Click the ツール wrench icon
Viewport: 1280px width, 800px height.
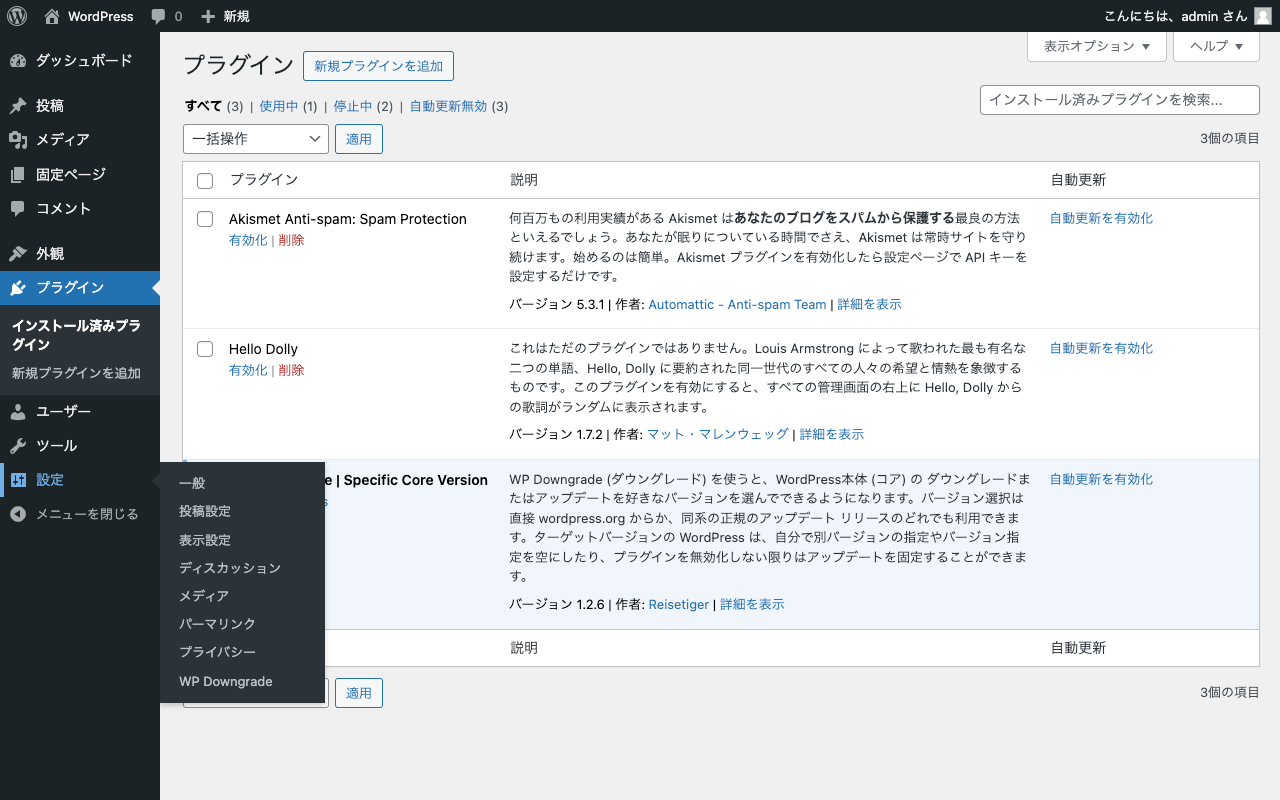18,446
